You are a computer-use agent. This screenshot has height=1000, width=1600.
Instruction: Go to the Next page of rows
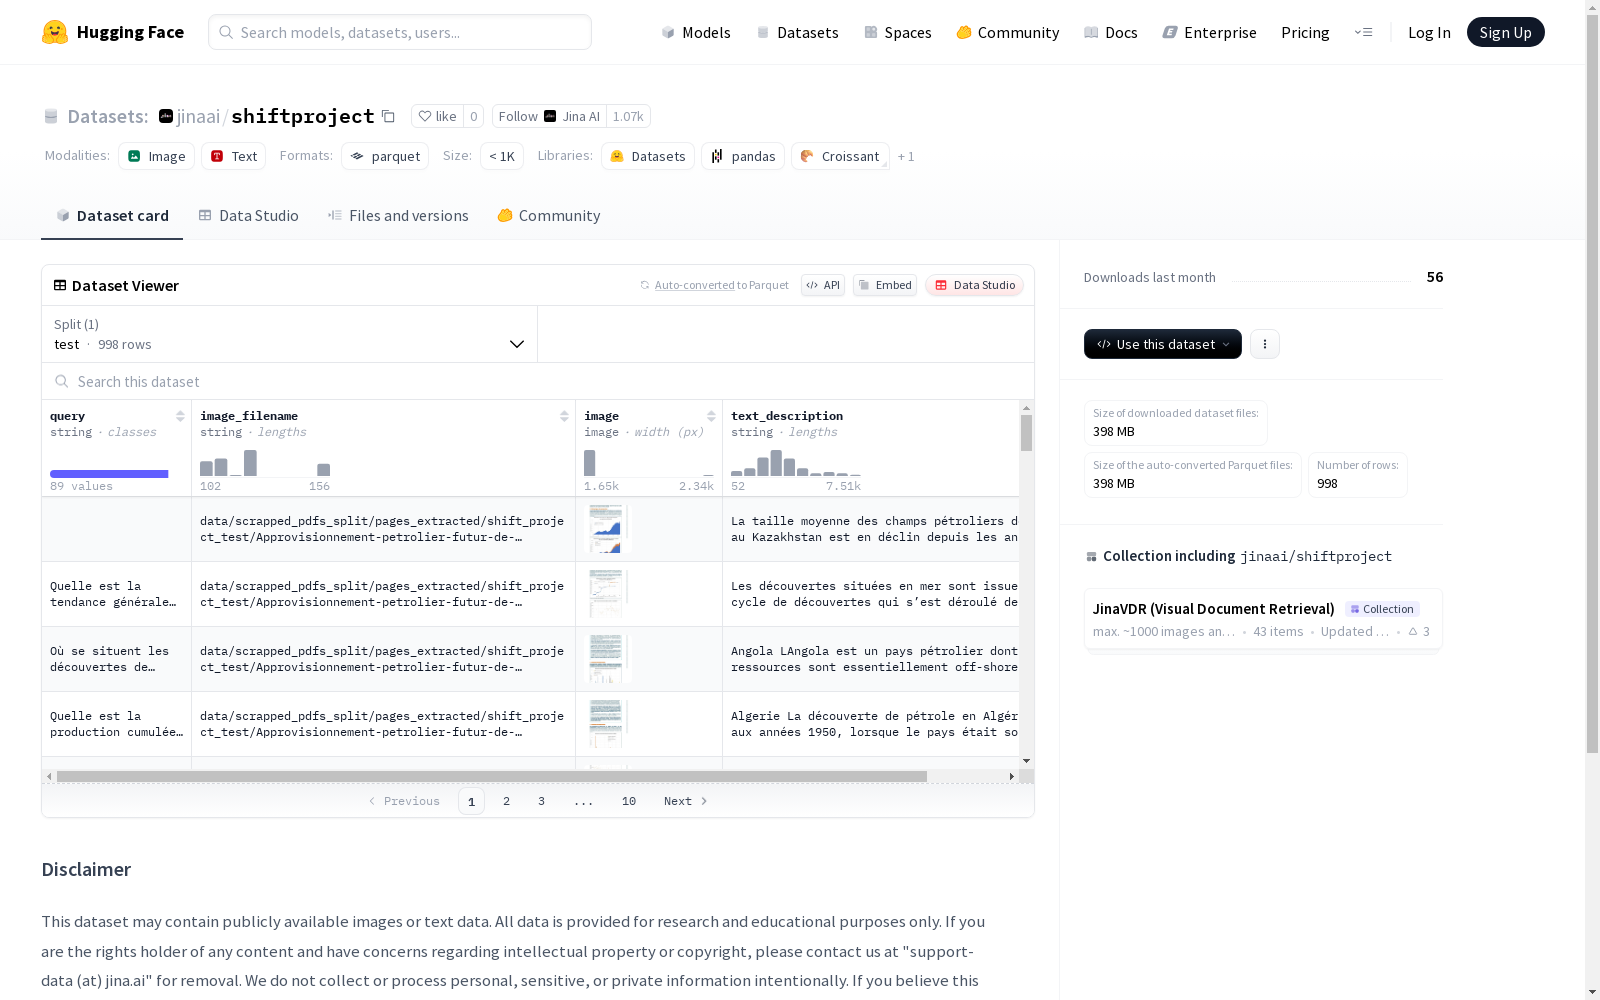[686, 801]
